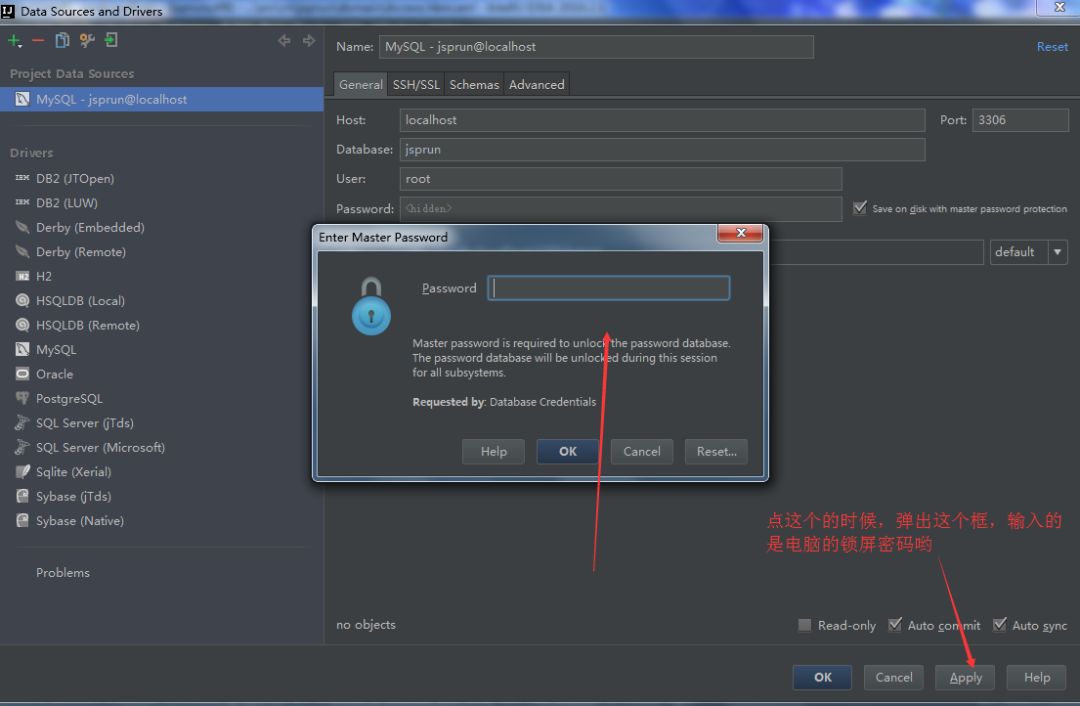Viewport: 1080px width, 706px height.
Task: Select the SQL Server (Microsoft) driver icon
Action: pos(23,447)
